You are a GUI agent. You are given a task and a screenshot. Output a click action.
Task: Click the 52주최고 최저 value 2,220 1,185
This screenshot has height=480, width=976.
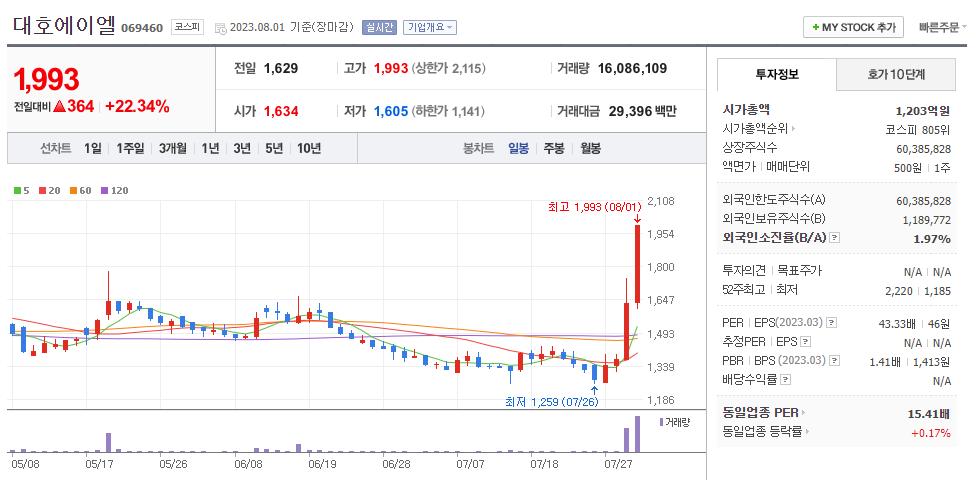coord(918,290)
